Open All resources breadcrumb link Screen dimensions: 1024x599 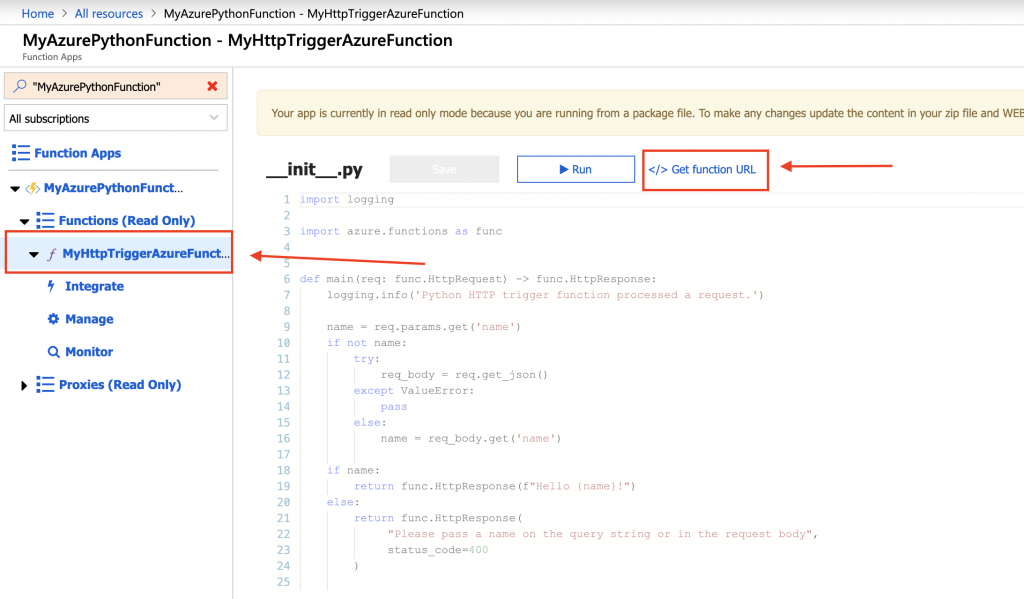click(108, 14)
